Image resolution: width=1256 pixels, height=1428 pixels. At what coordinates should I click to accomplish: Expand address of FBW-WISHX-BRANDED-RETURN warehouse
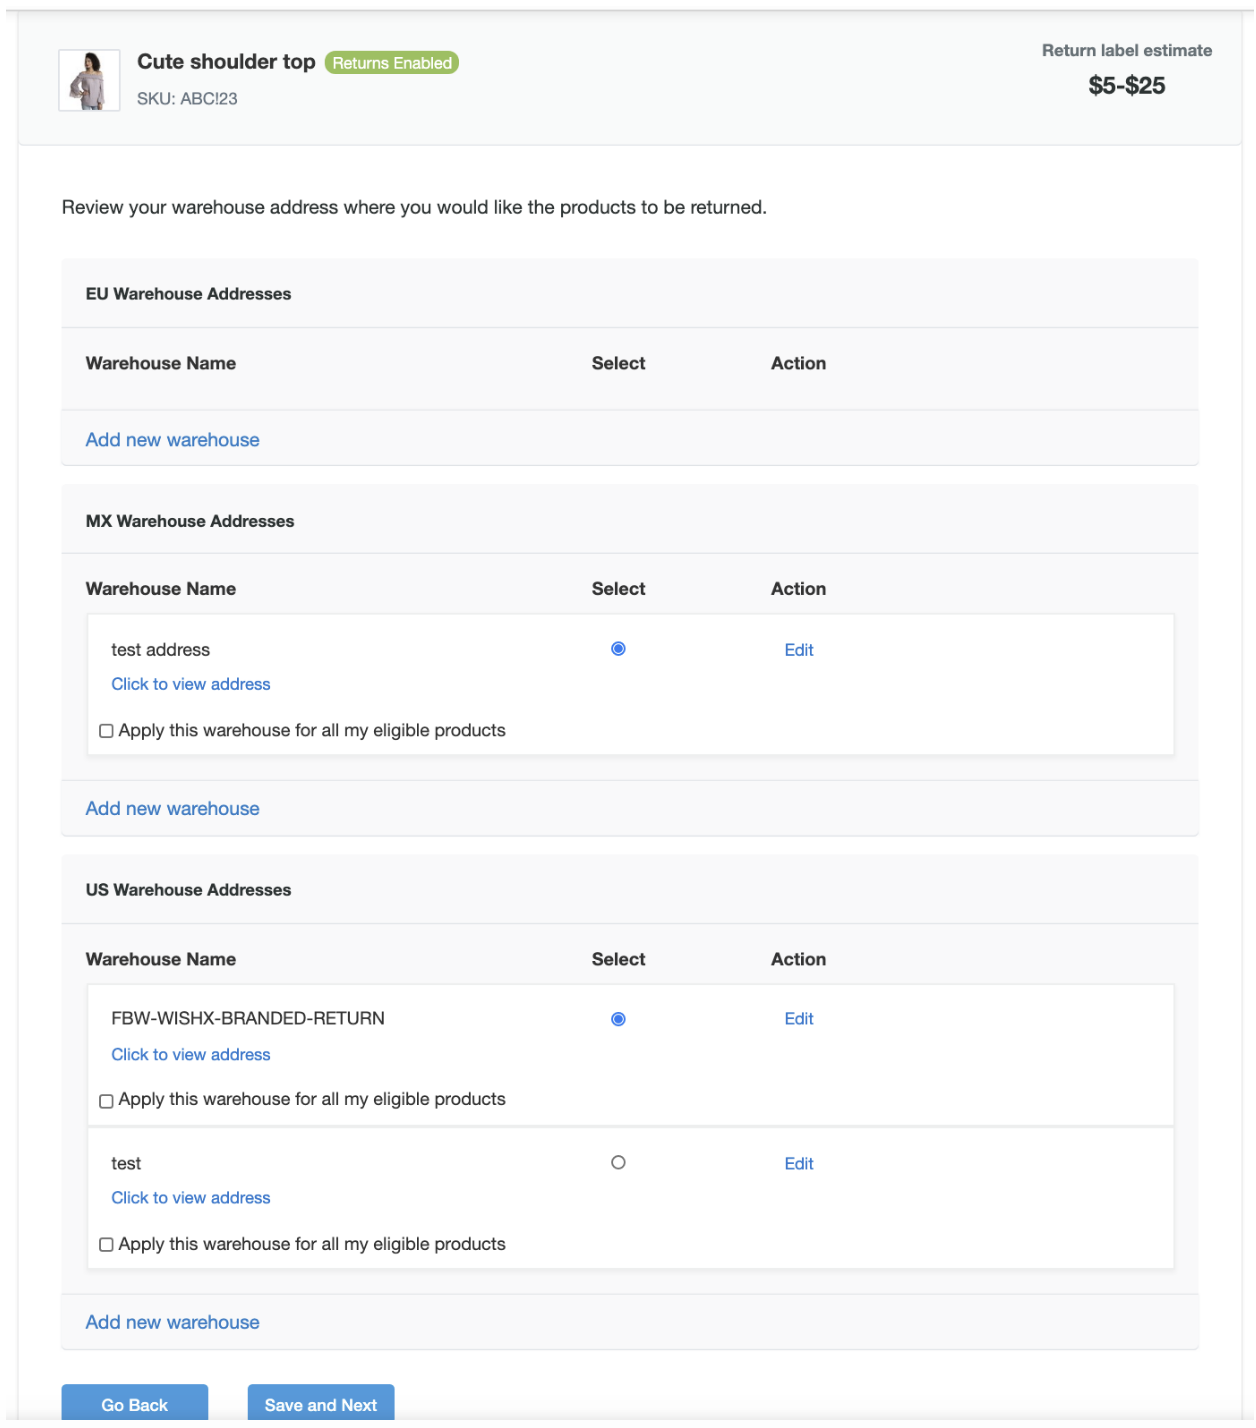[190, 1055]
